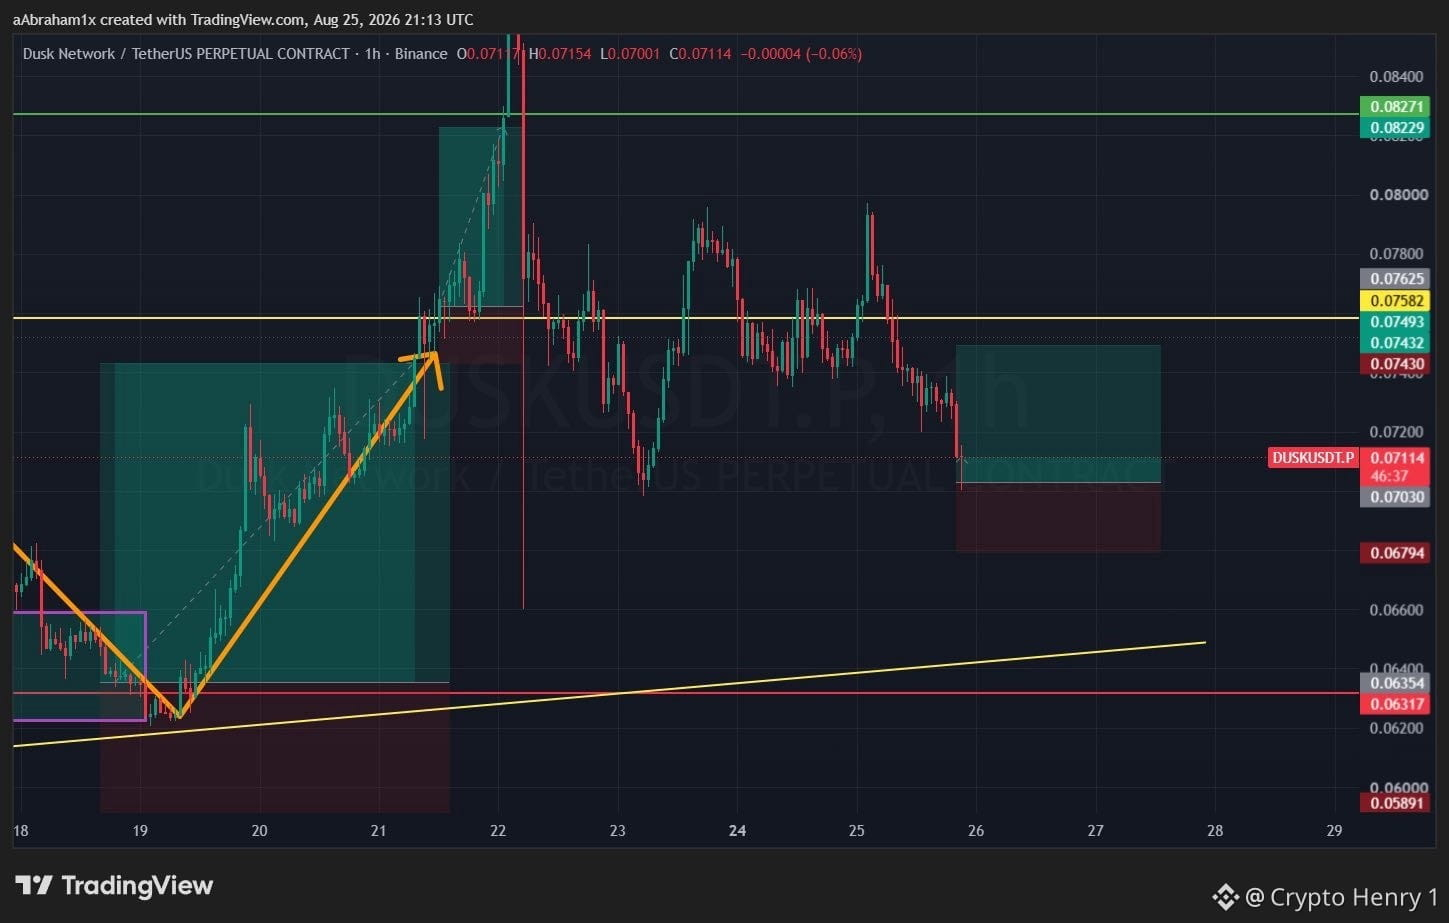Click the 46:37 candle countdown timer
1449x923 pixels.
pyautogui.click(x=1391, y=476)
